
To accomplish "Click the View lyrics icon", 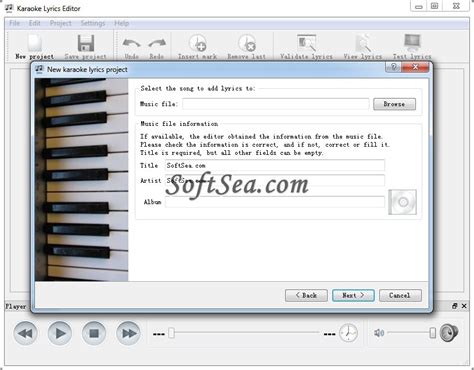I will point(363,43).
